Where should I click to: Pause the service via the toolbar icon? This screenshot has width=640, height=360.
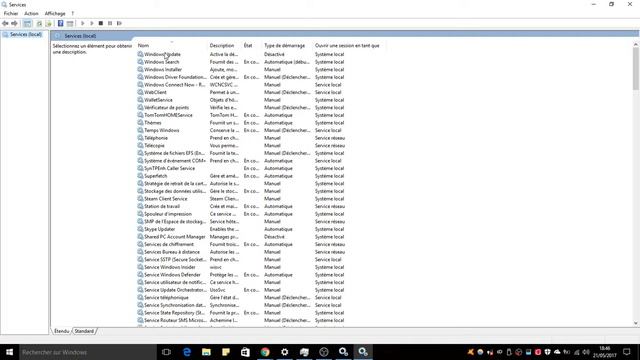110,23
